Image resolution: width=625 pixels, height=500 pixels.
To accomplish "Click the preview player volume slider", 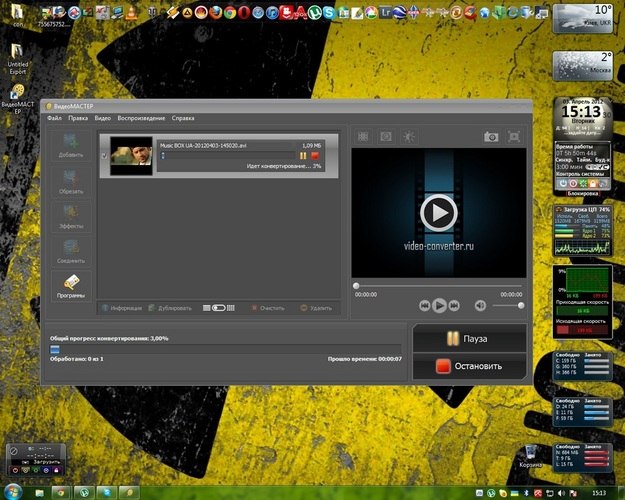I will pyautogui.click(x=507, y=305).
